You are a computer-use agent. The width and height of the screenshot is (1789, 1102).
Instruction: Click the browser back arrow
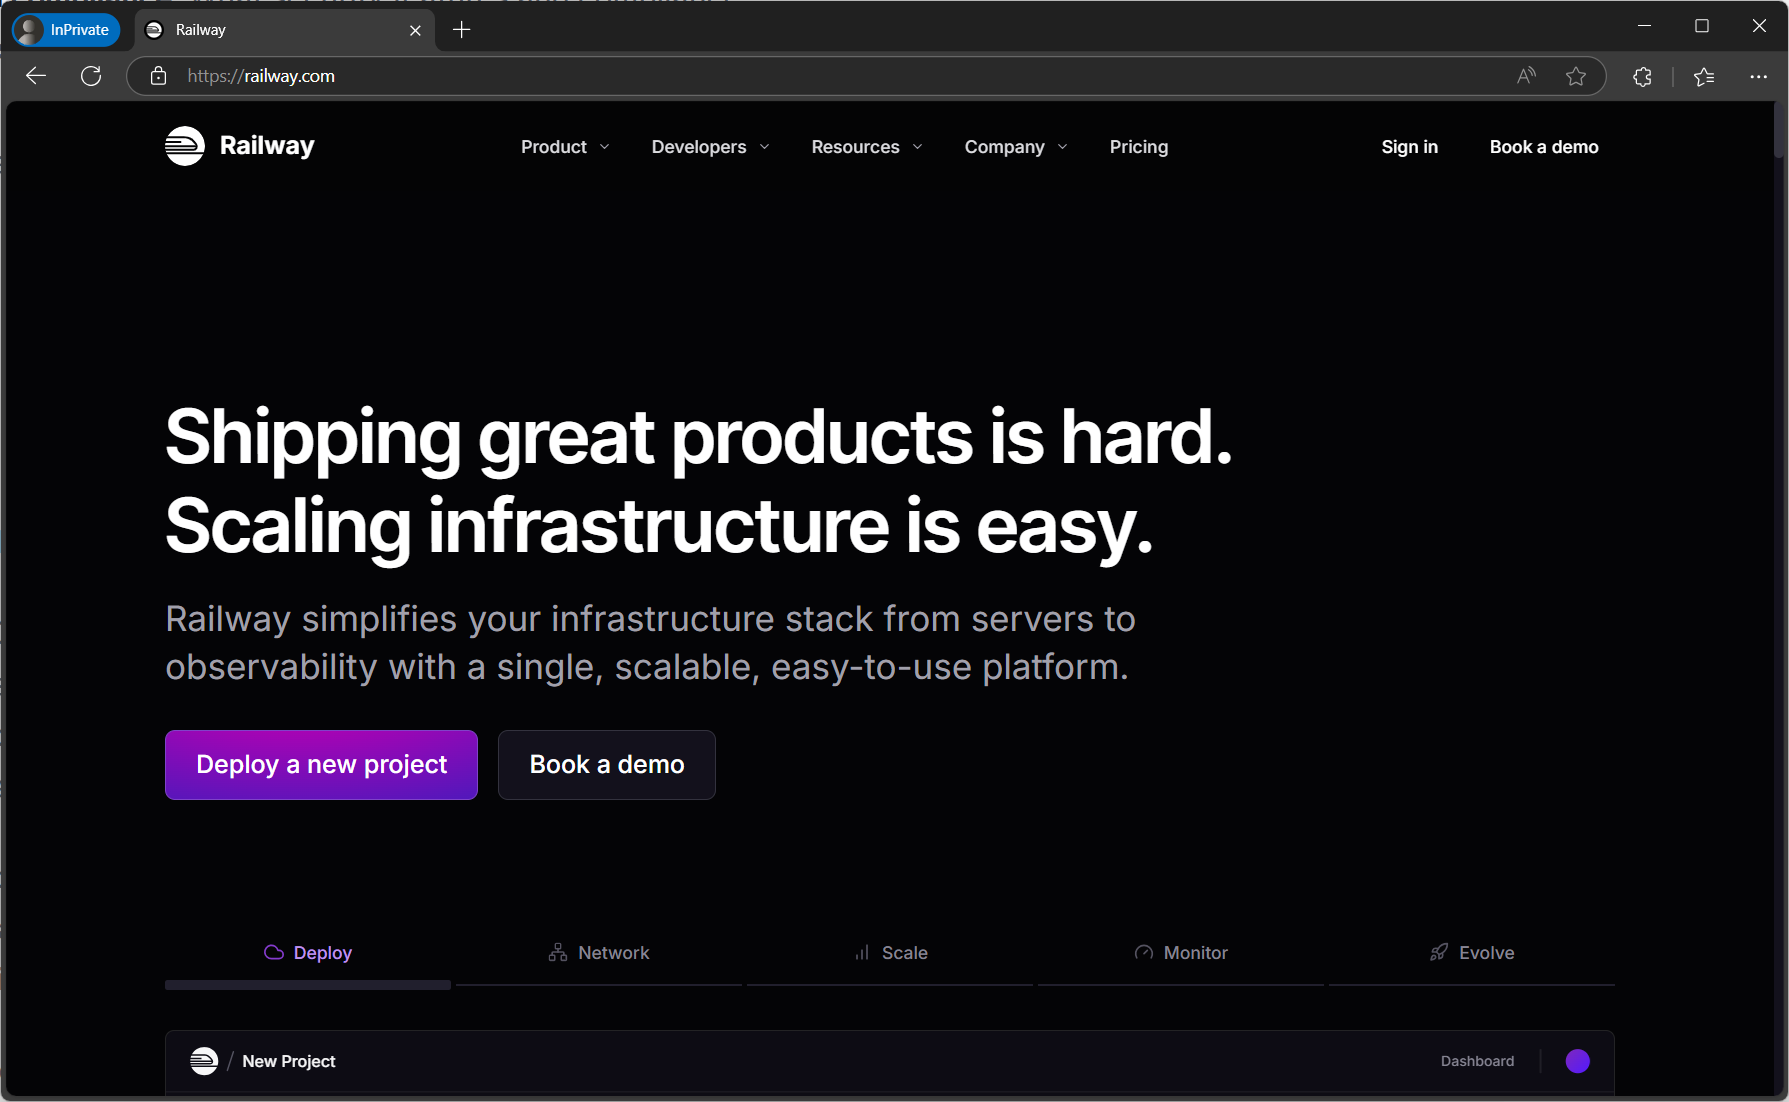pyautogui.click(x=36, y=76)
